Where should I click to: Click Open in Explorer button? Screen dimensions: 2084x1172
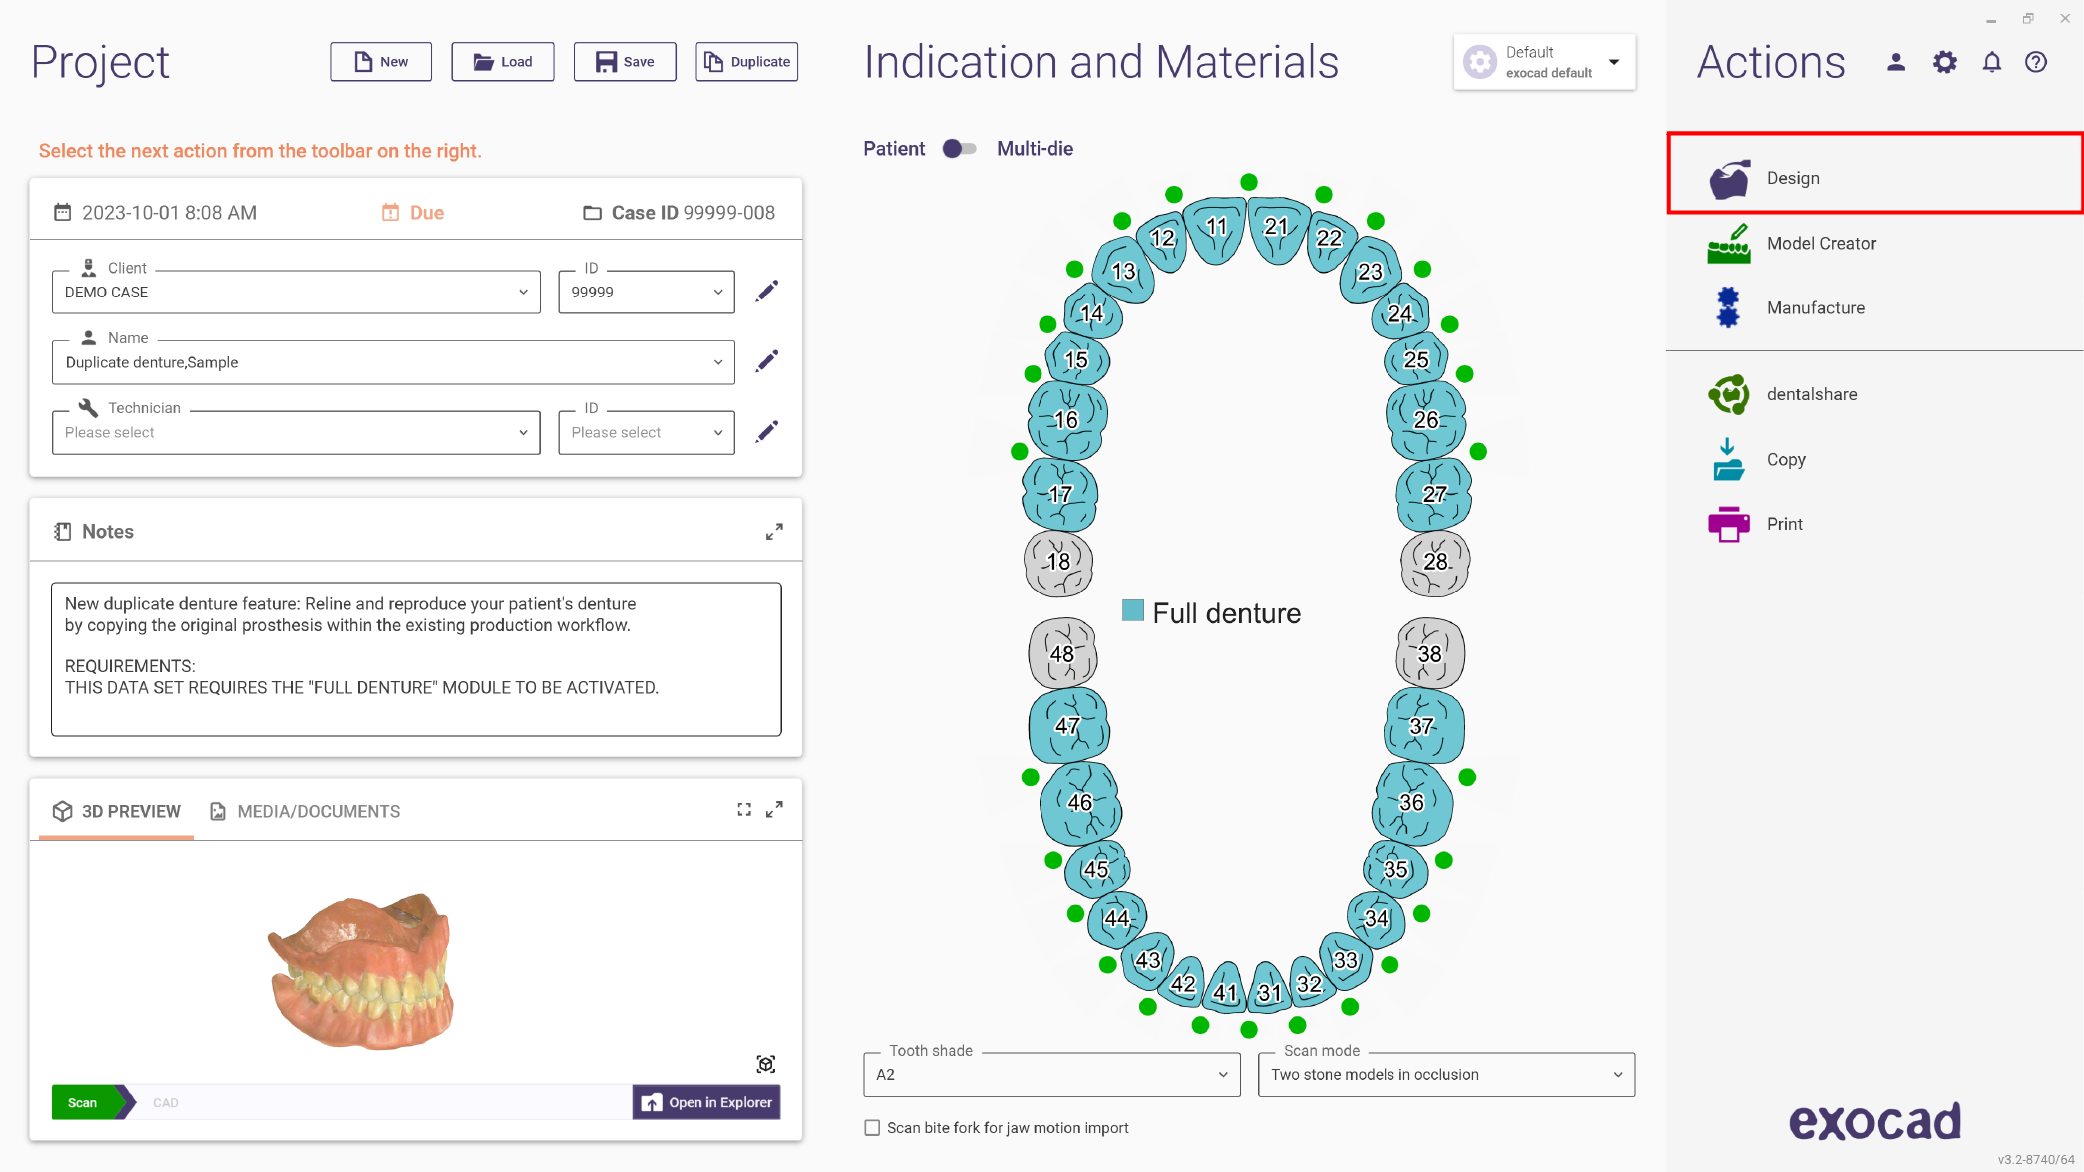[706, 1102]
